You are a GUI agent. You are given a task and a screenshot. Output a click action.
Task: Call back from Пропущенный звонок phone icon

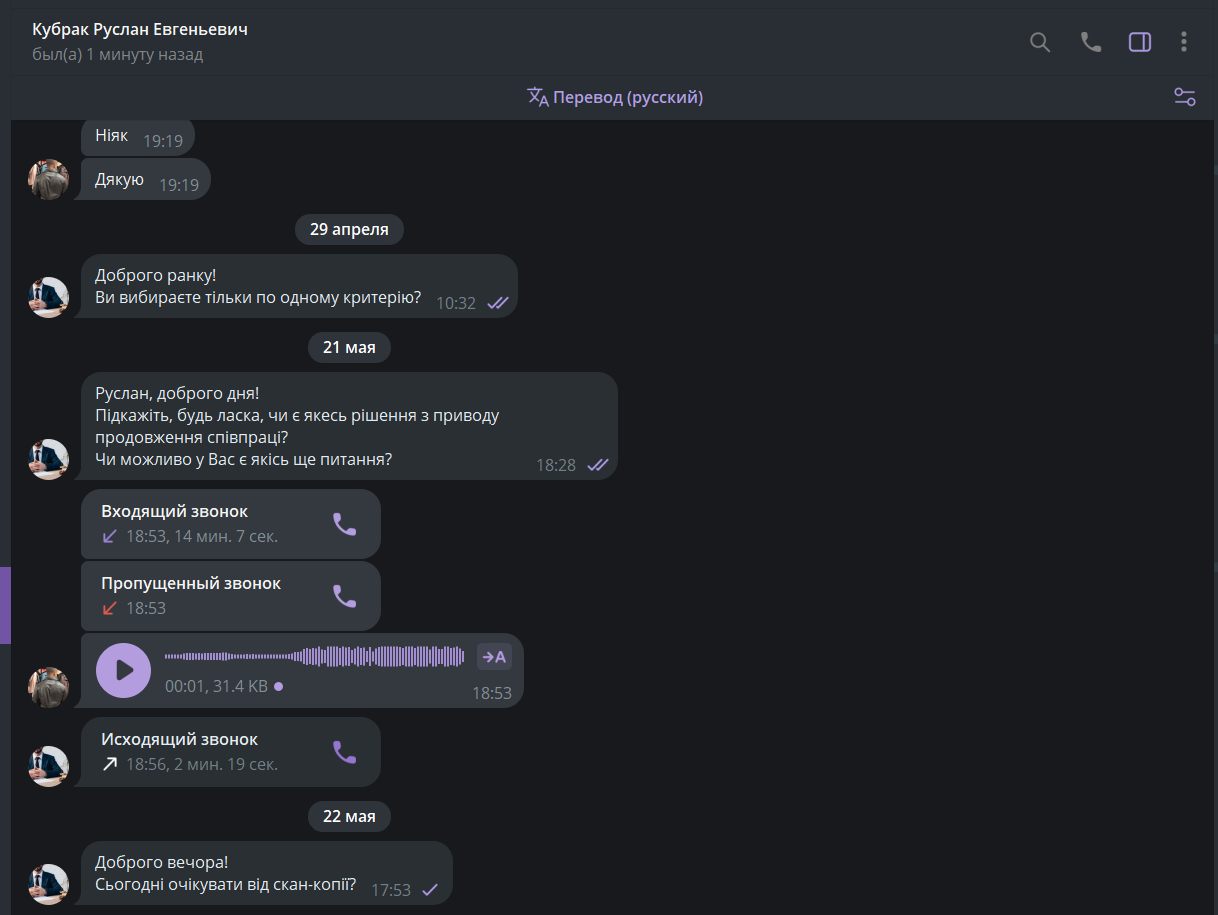[344, 596]
